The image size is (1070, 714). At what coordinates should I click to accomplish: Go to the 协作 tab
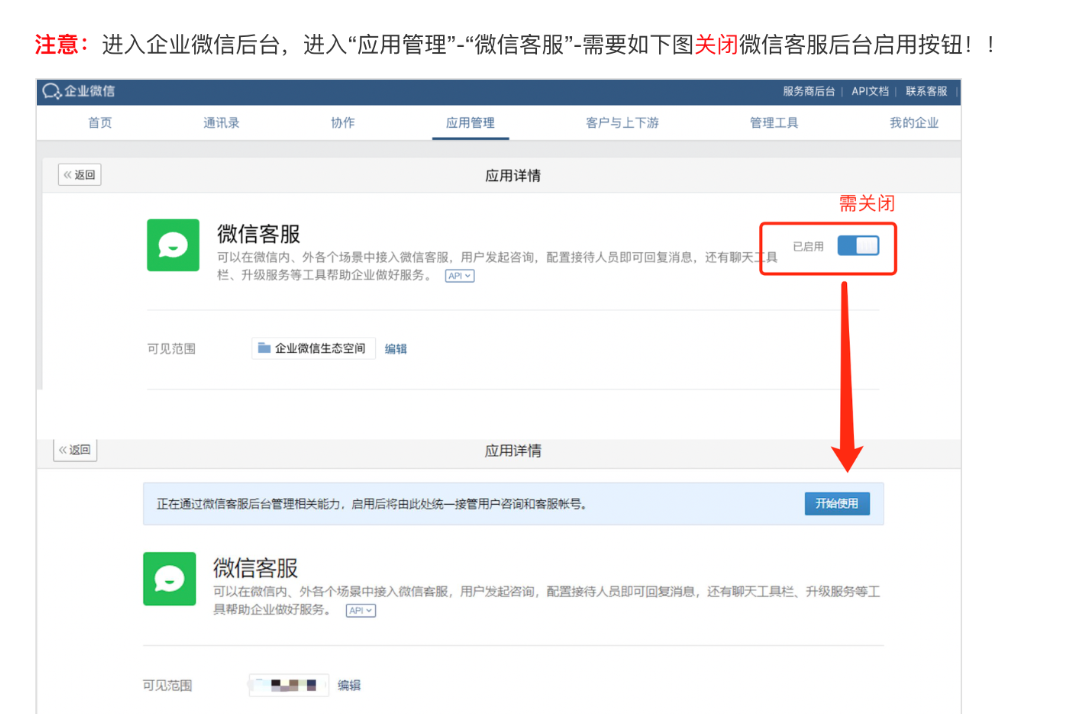343,123
